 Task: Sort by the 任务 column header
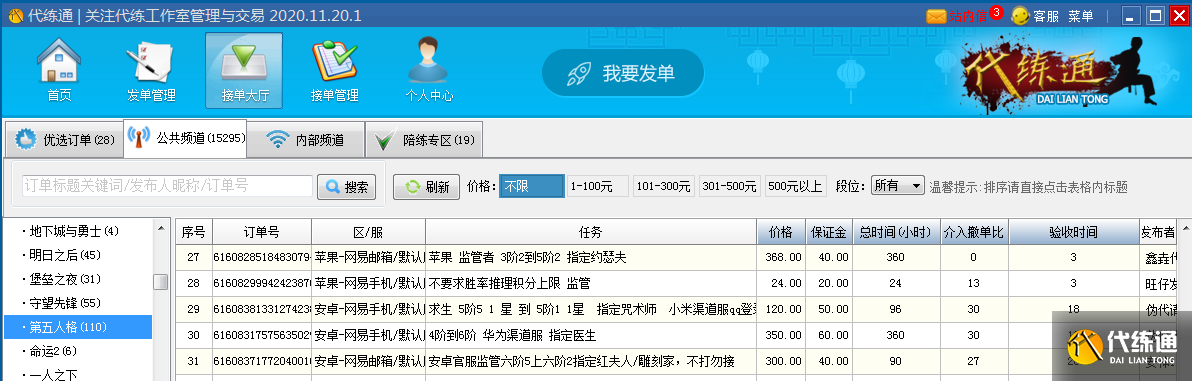click(591, 233)
